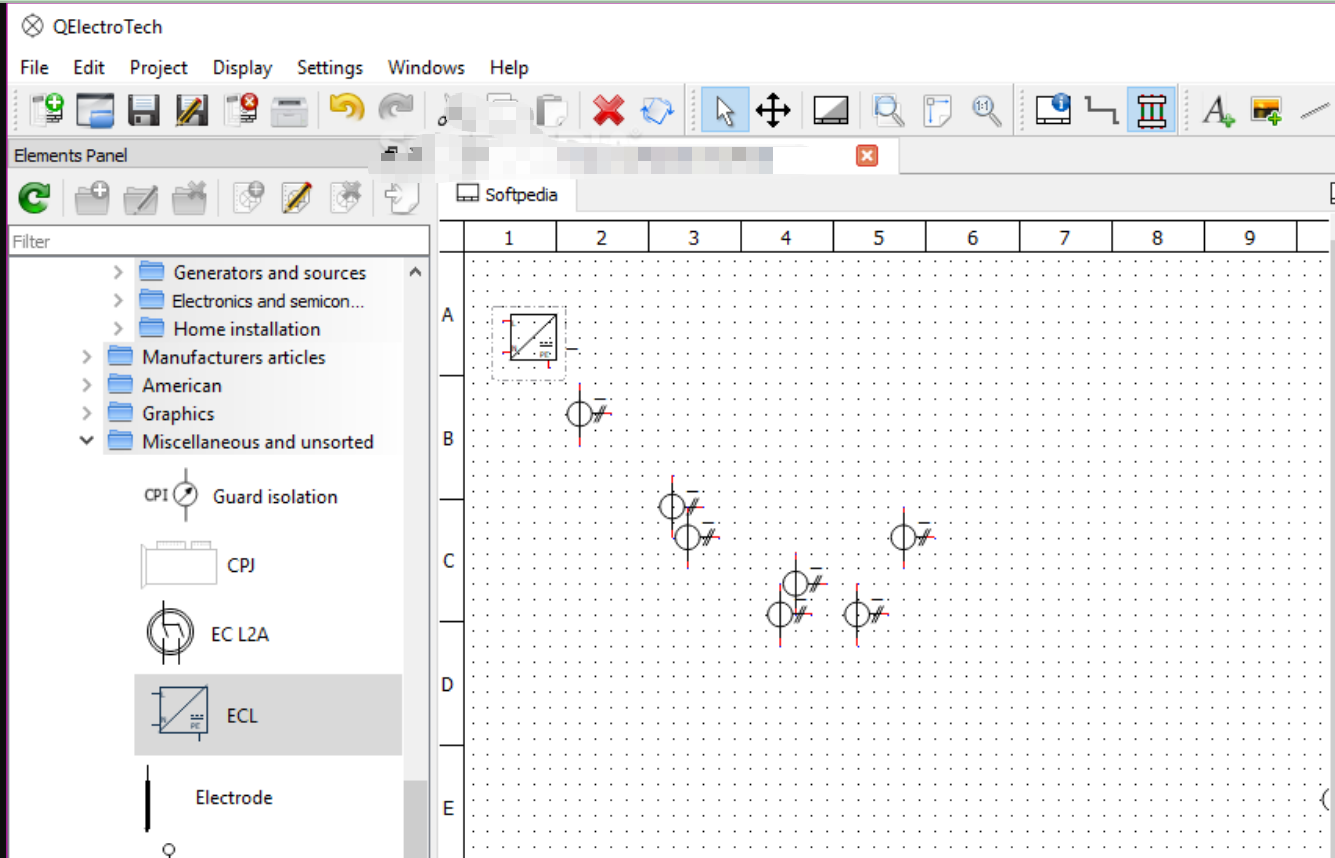Collapse the Miscellaneous and unsorted folder
Screen dimensions: 1335x858
pyautogui.click(x=86, y=441)
